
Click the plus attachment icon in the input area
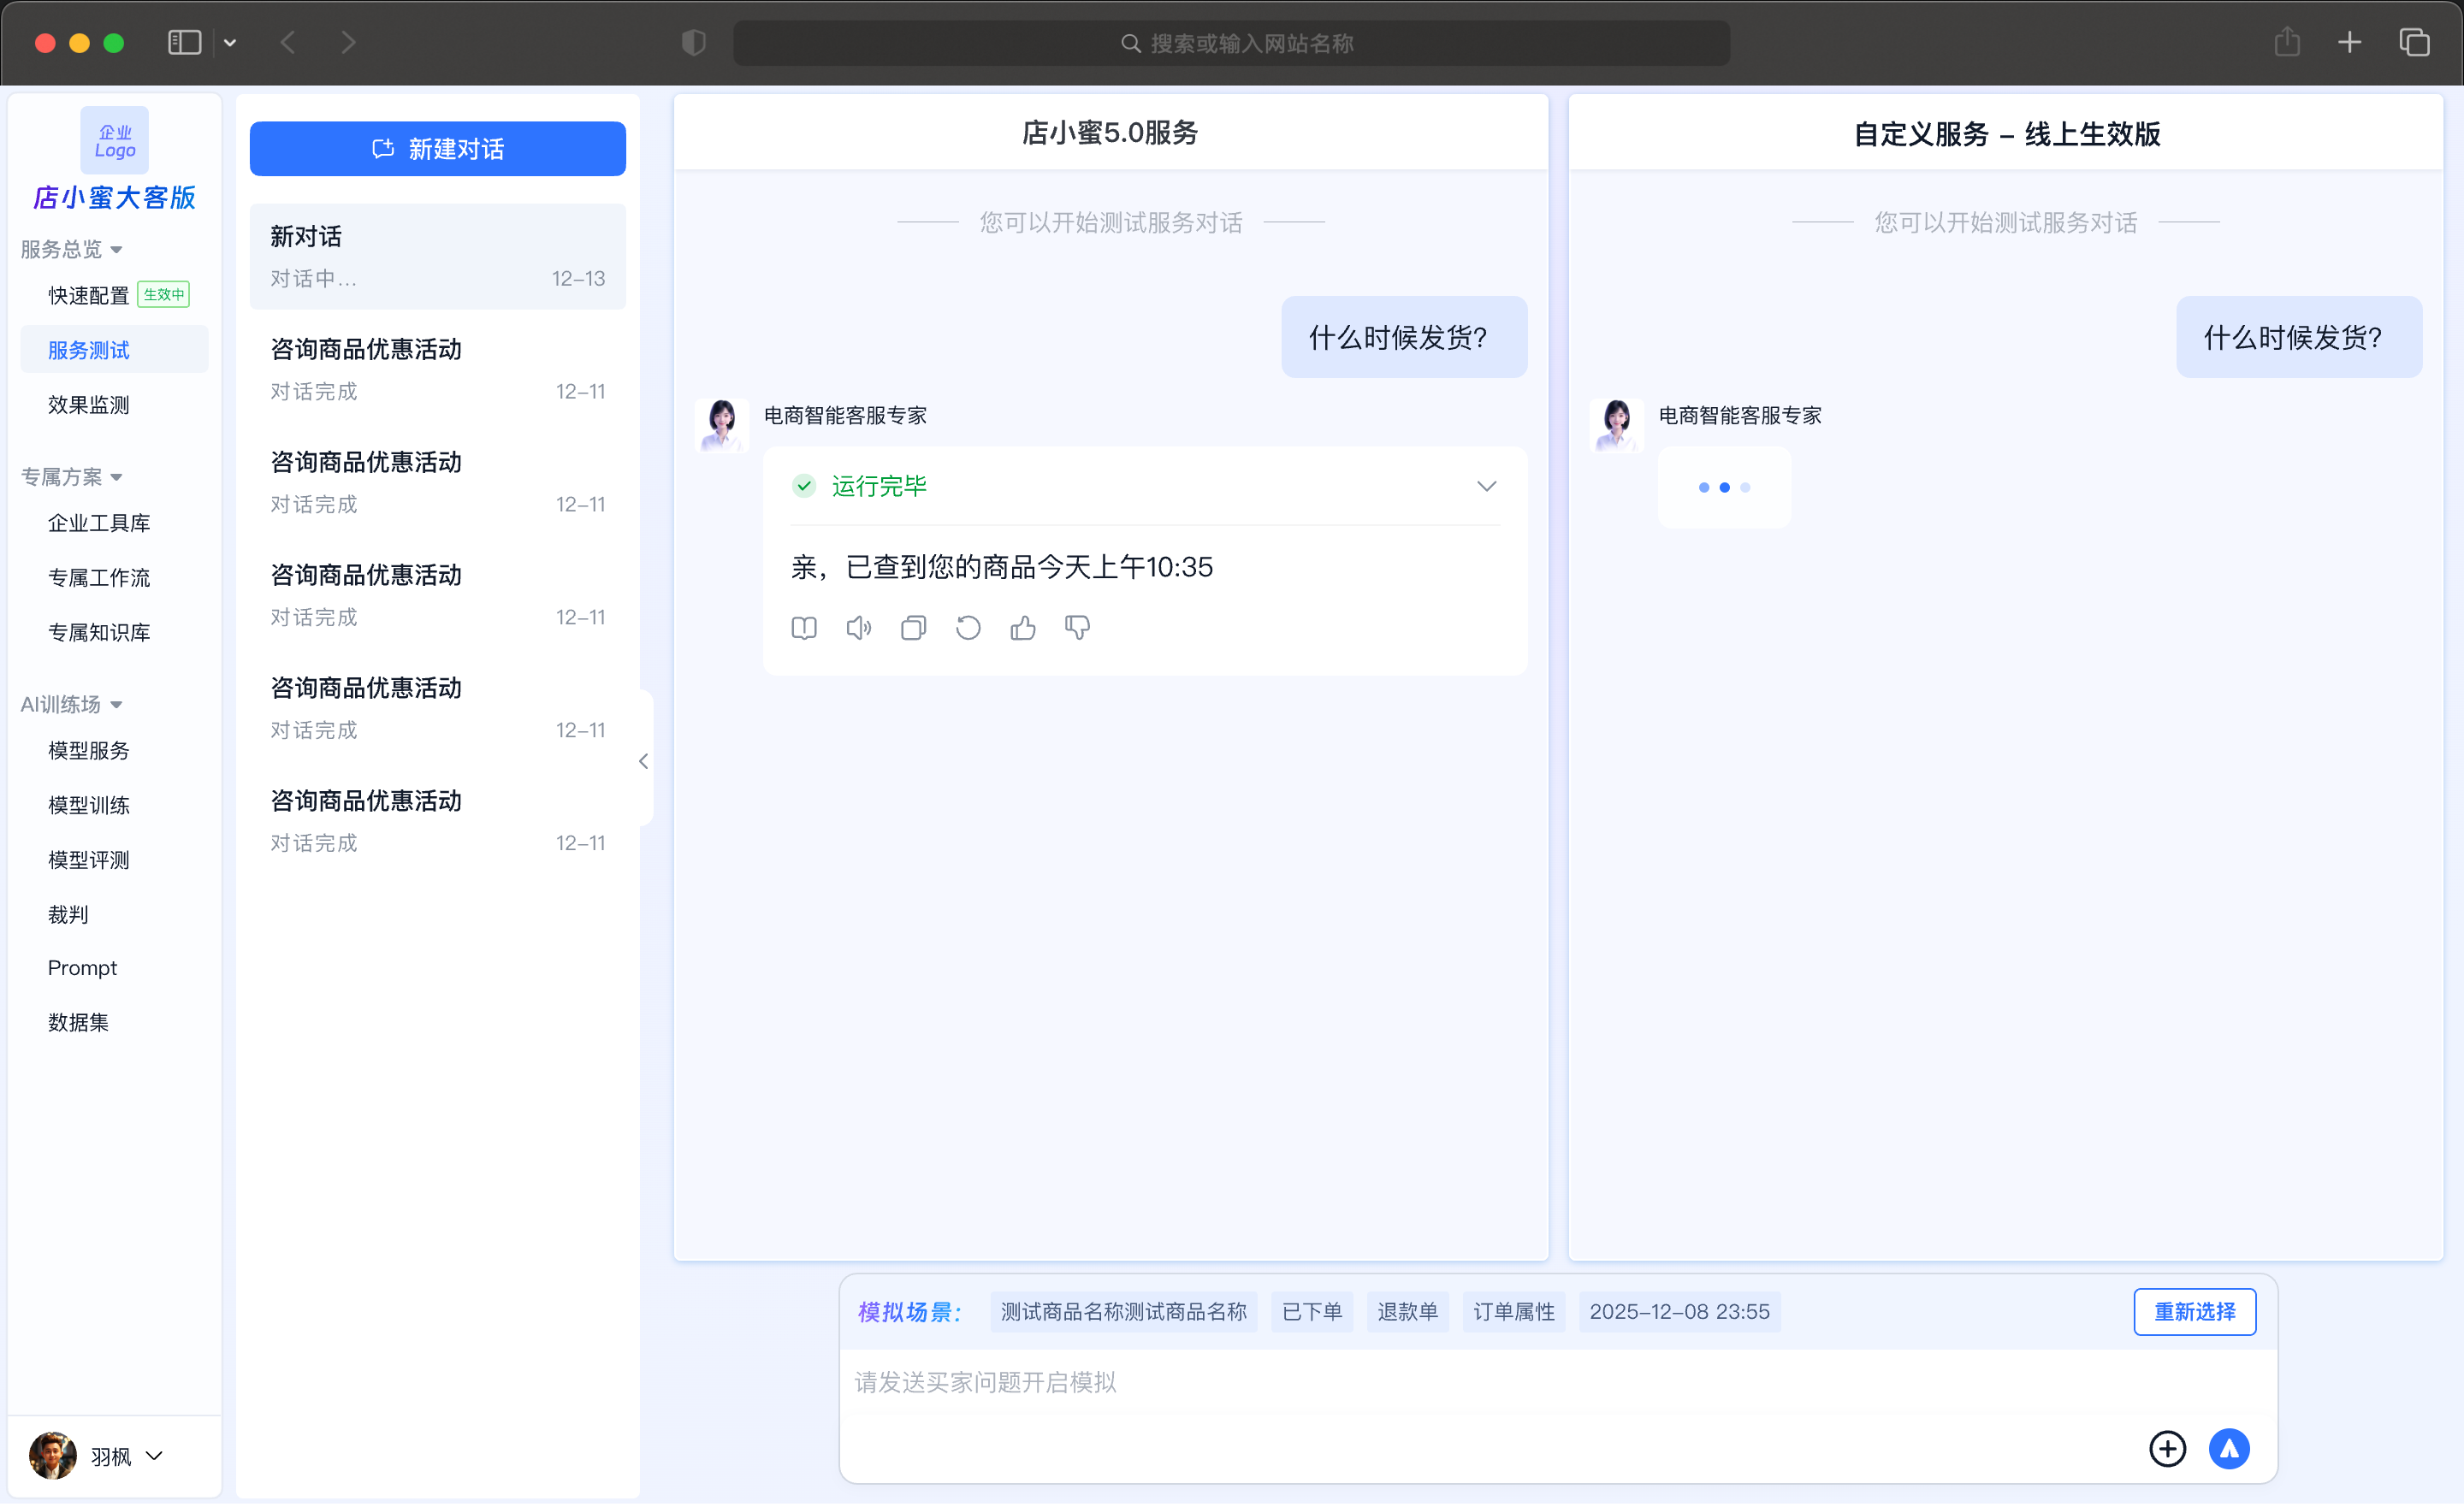pyautogui.click(x=2167, y=1449)
